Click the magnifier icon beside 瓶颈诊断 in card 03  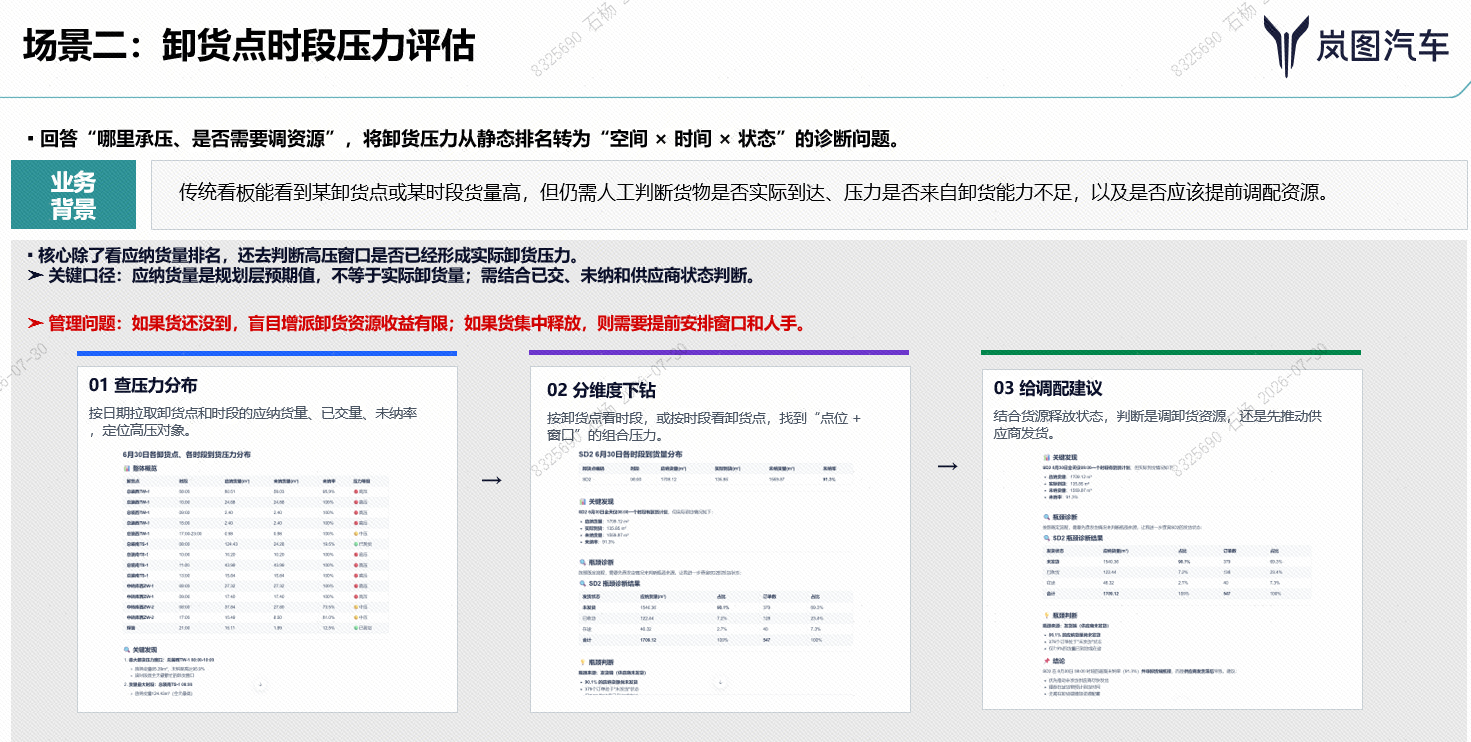click(1047, 517)
